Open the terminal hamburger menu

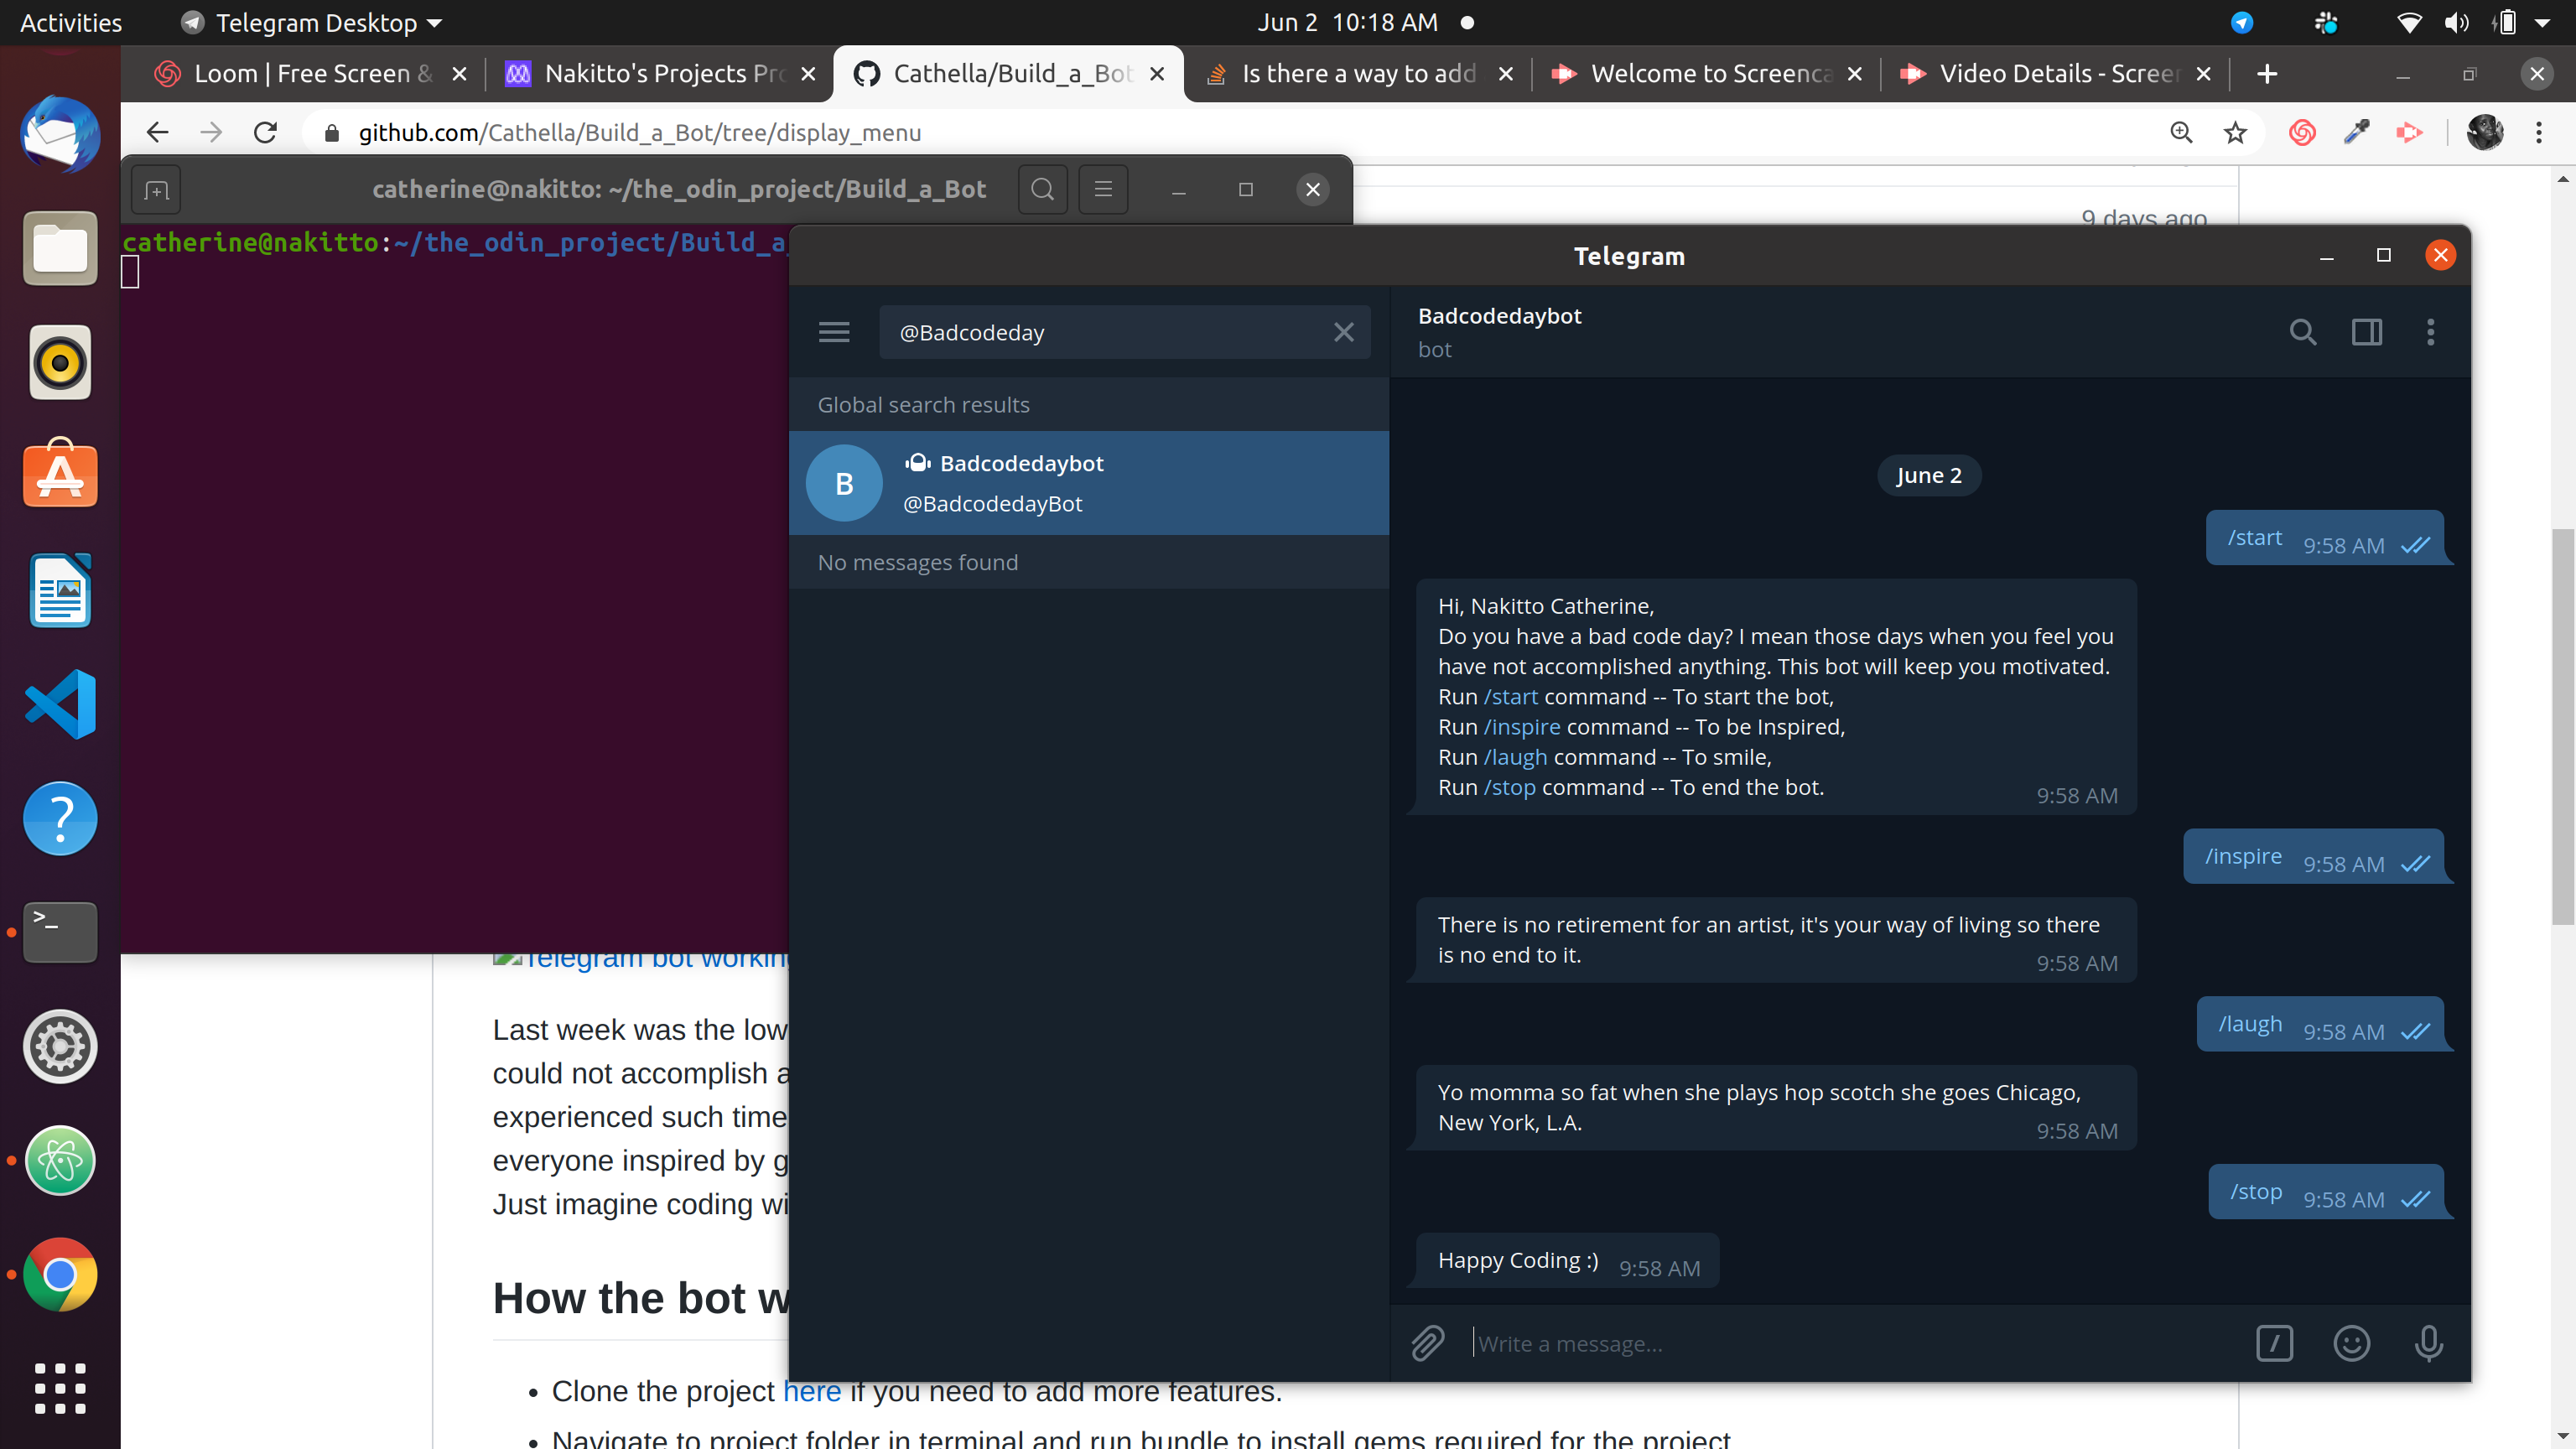tap(1103, 189)
